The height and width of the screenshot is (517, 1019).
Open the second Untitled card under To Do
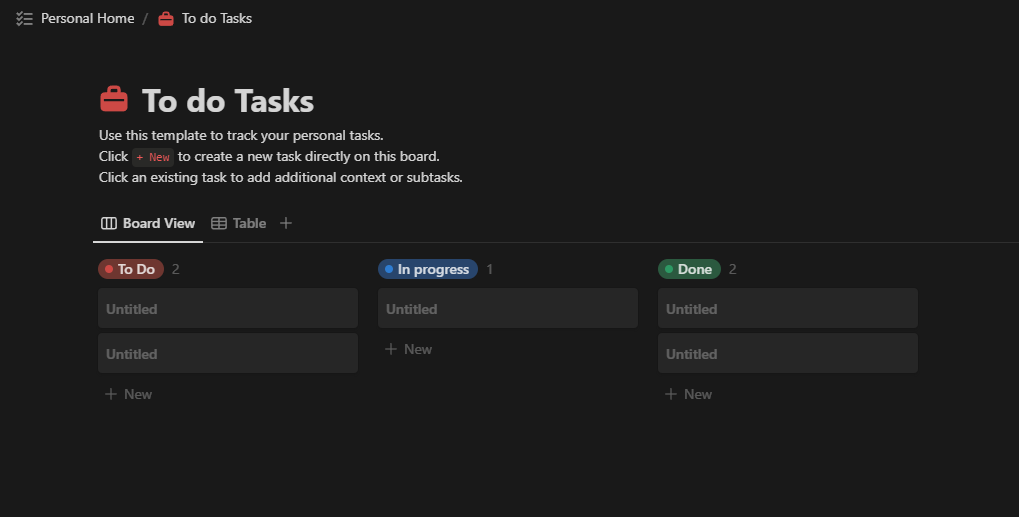pos(227,353)
